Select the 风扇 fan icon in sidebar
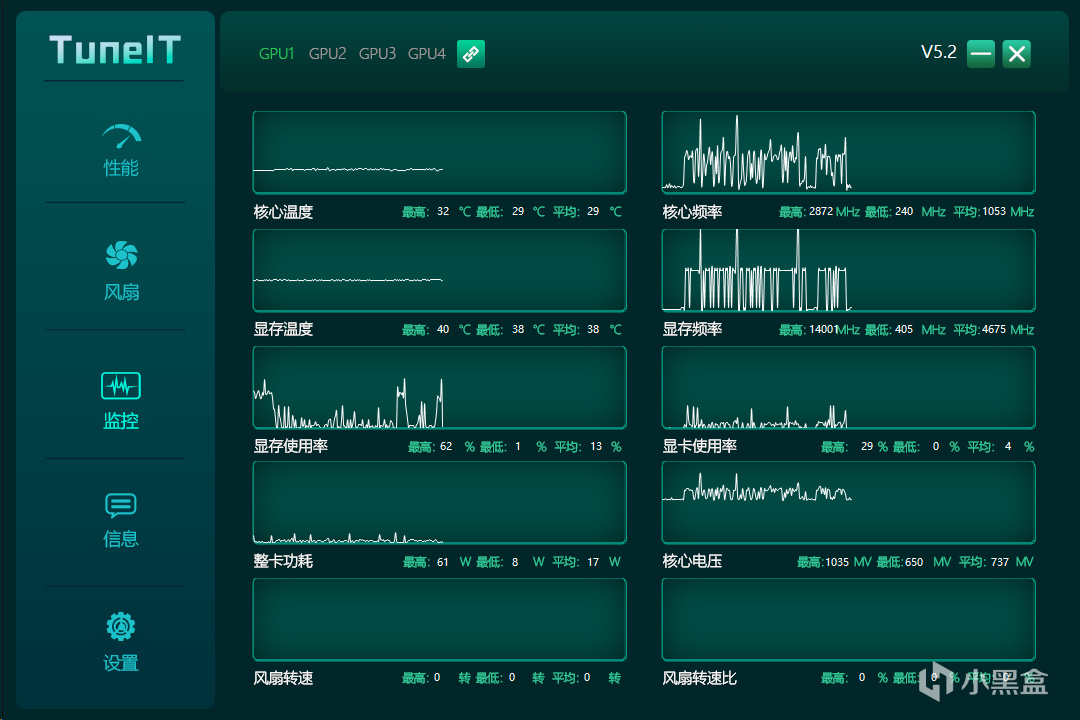1080x720 pixels. (121, 257)
